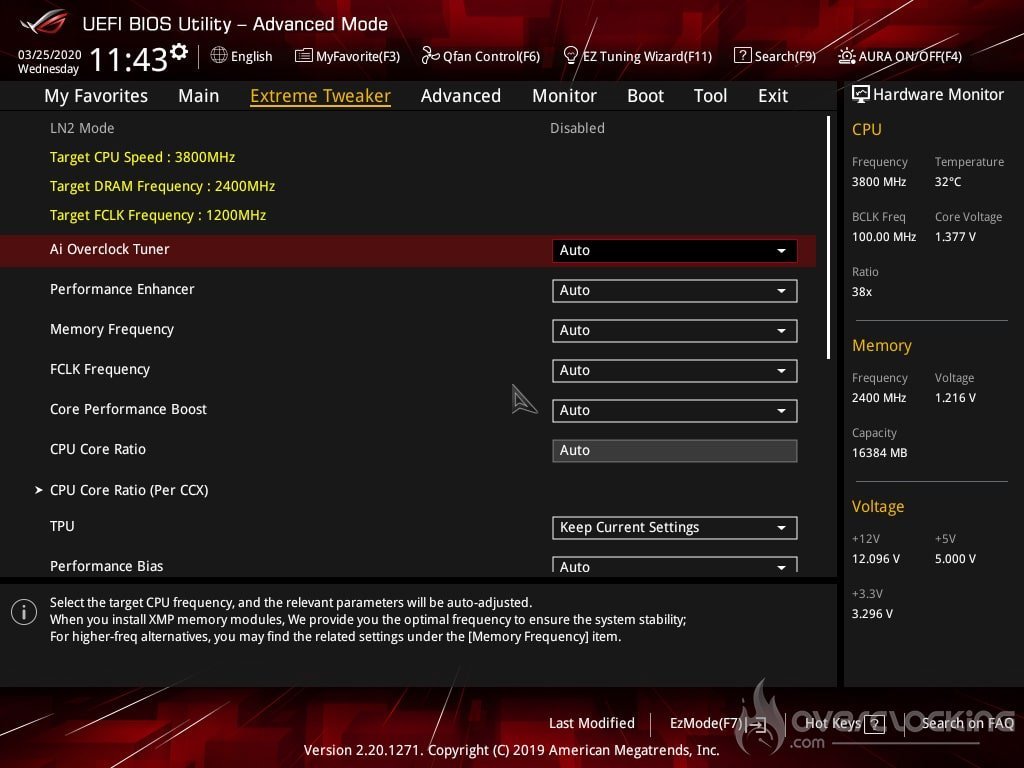Select the Ai Overclock Tuner label
Screen dimensions: 1024x768
coord(110,249)
